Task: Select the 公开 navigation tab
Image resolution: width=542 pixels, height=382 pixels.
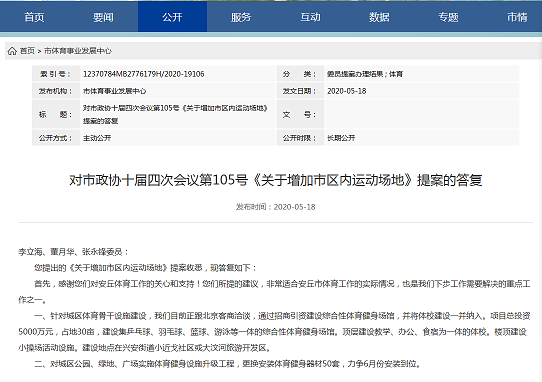Action: click(172, 17)
